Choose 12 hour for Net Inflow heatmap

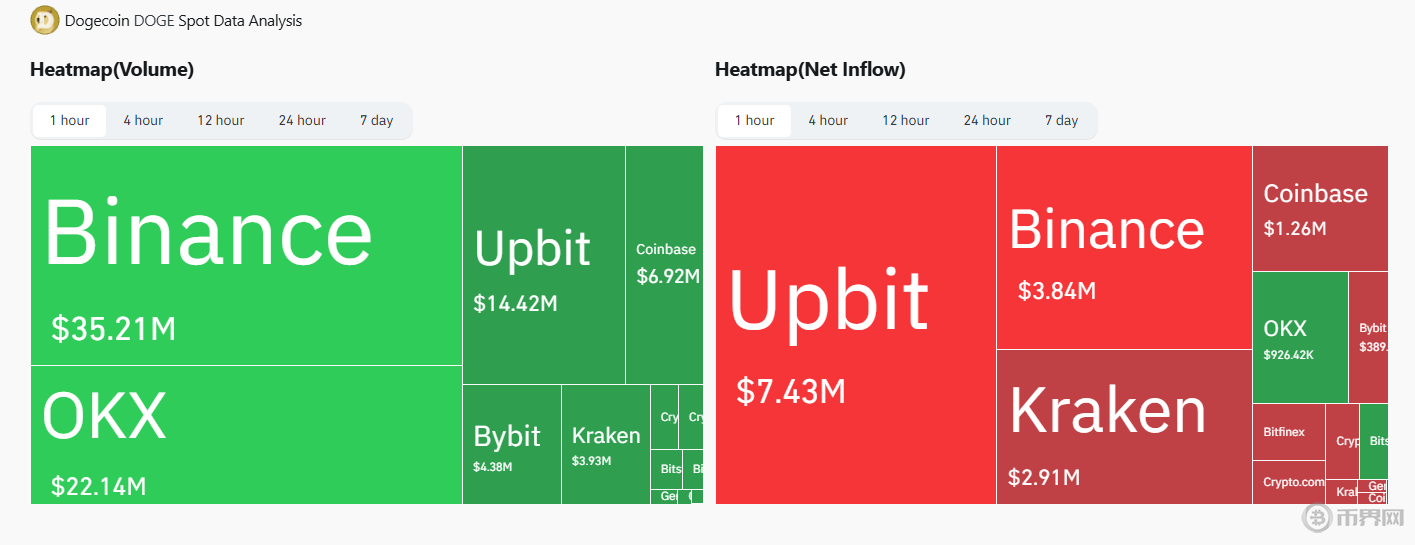point(905,120)
